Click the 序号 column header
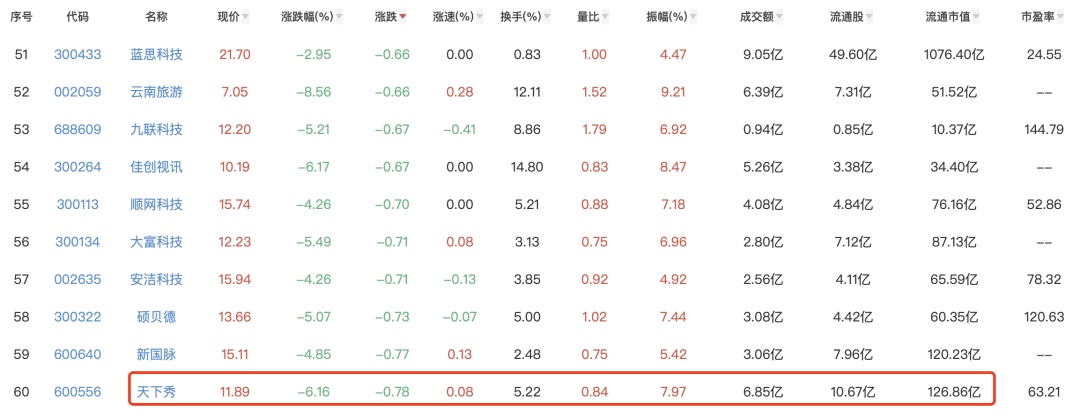 coord(21,17)
